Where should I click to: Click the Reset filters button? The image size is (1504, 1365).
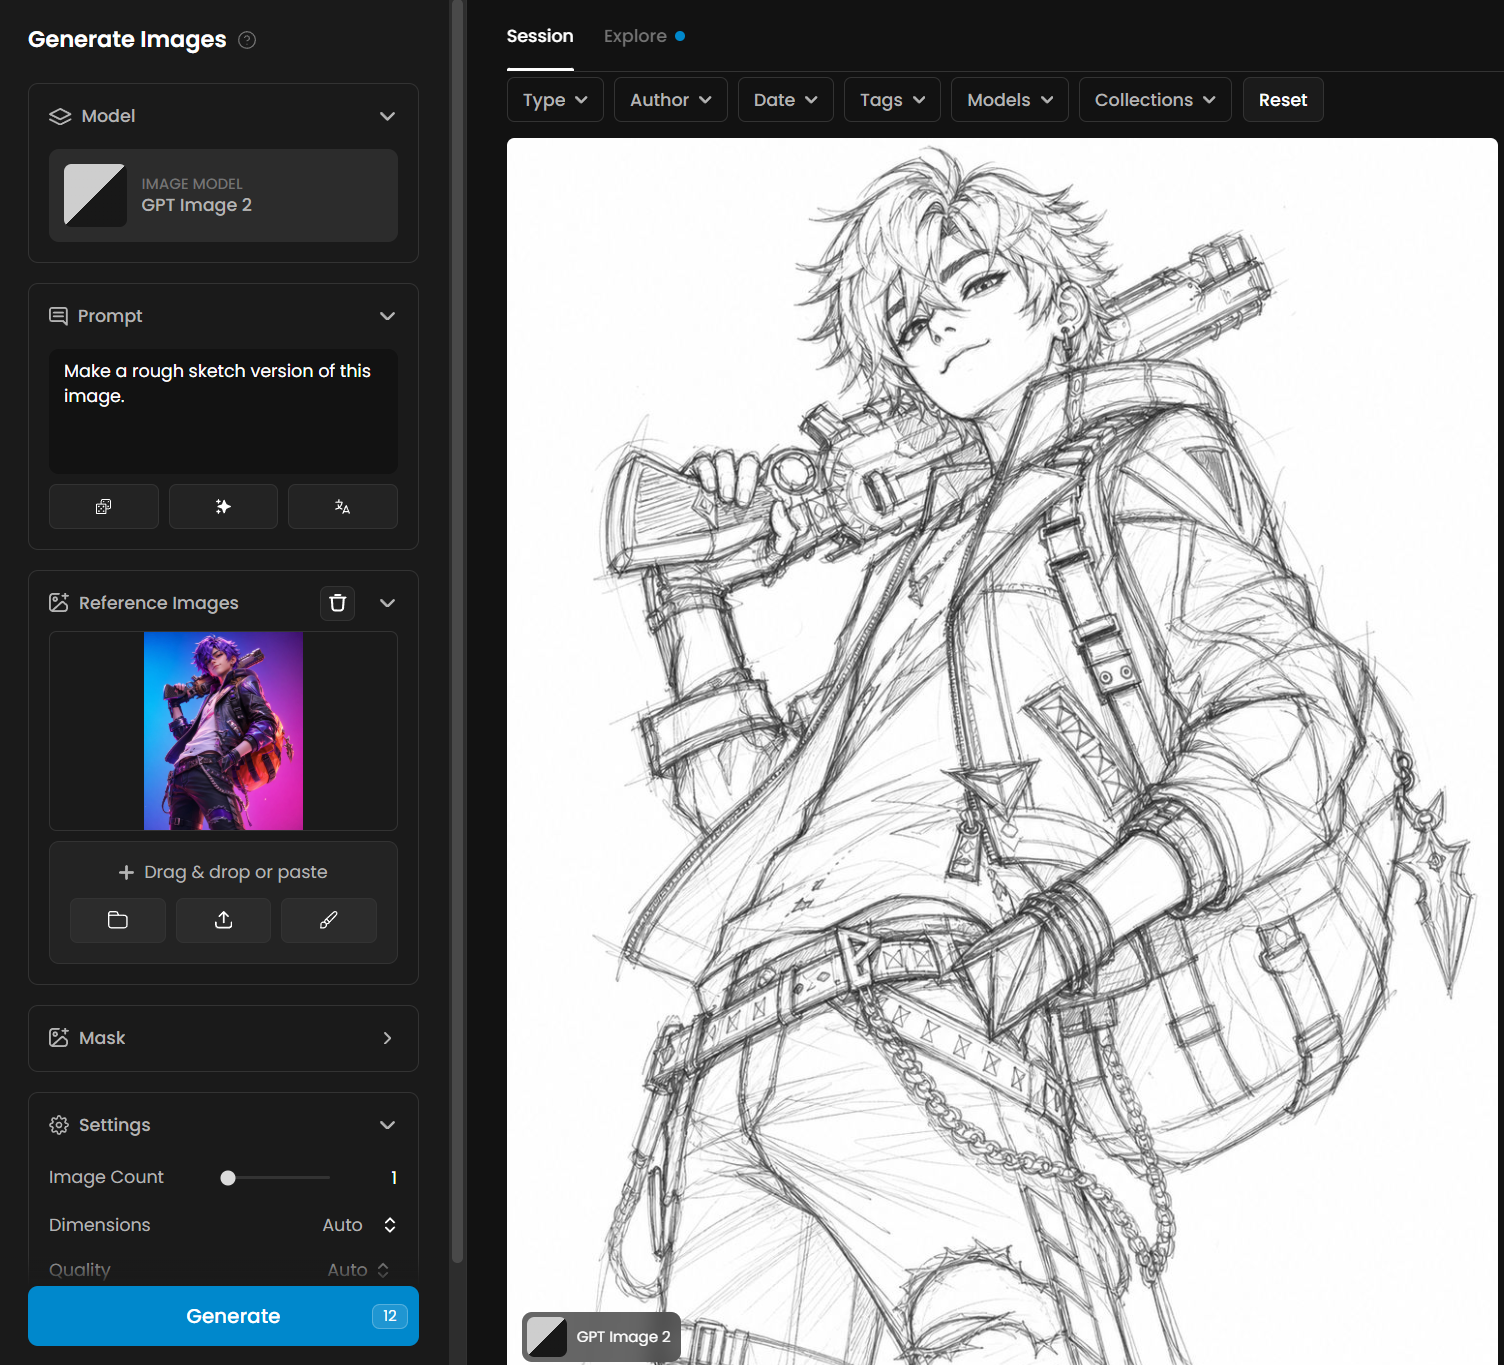(x=1283, y=100)
